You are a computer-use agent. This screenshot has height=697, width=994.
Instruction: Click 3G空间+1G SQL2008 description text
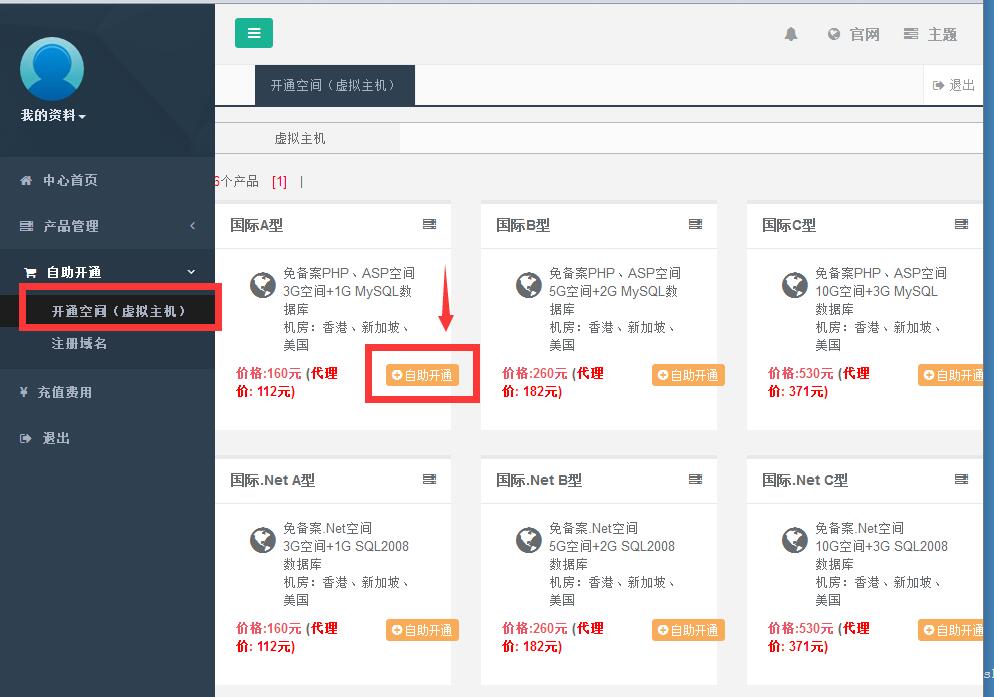(x=346, y=546)
